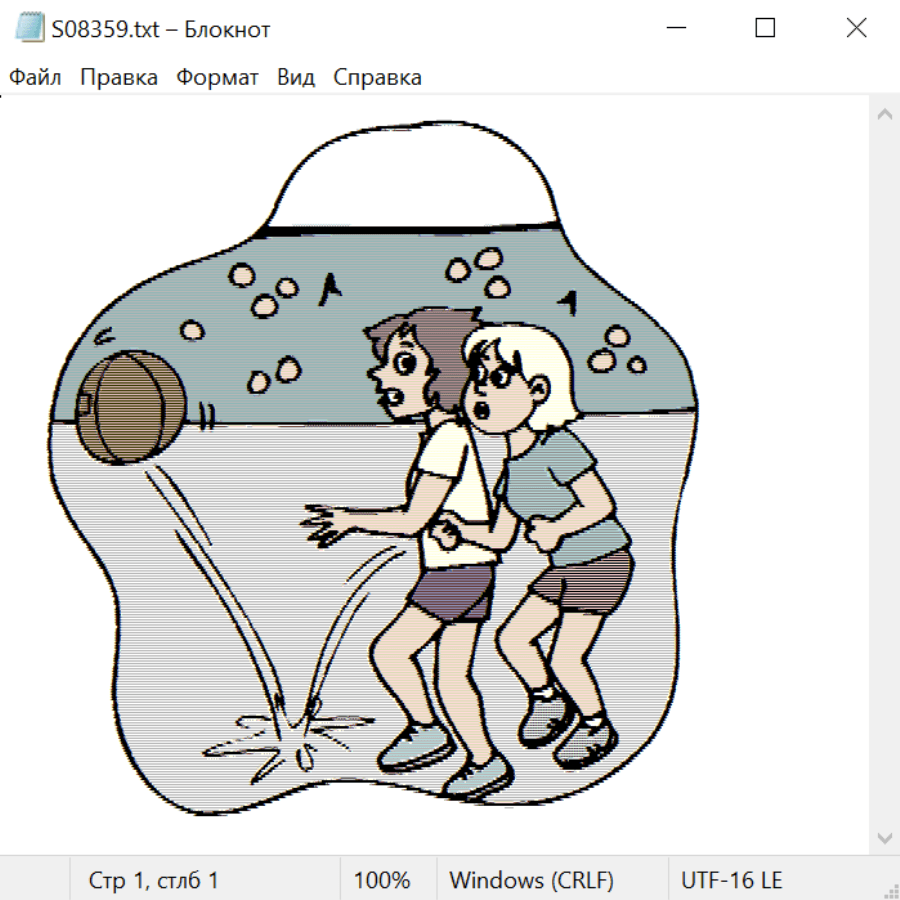Click the scroll up arrow
900x900 pixels.
[884, 114]
